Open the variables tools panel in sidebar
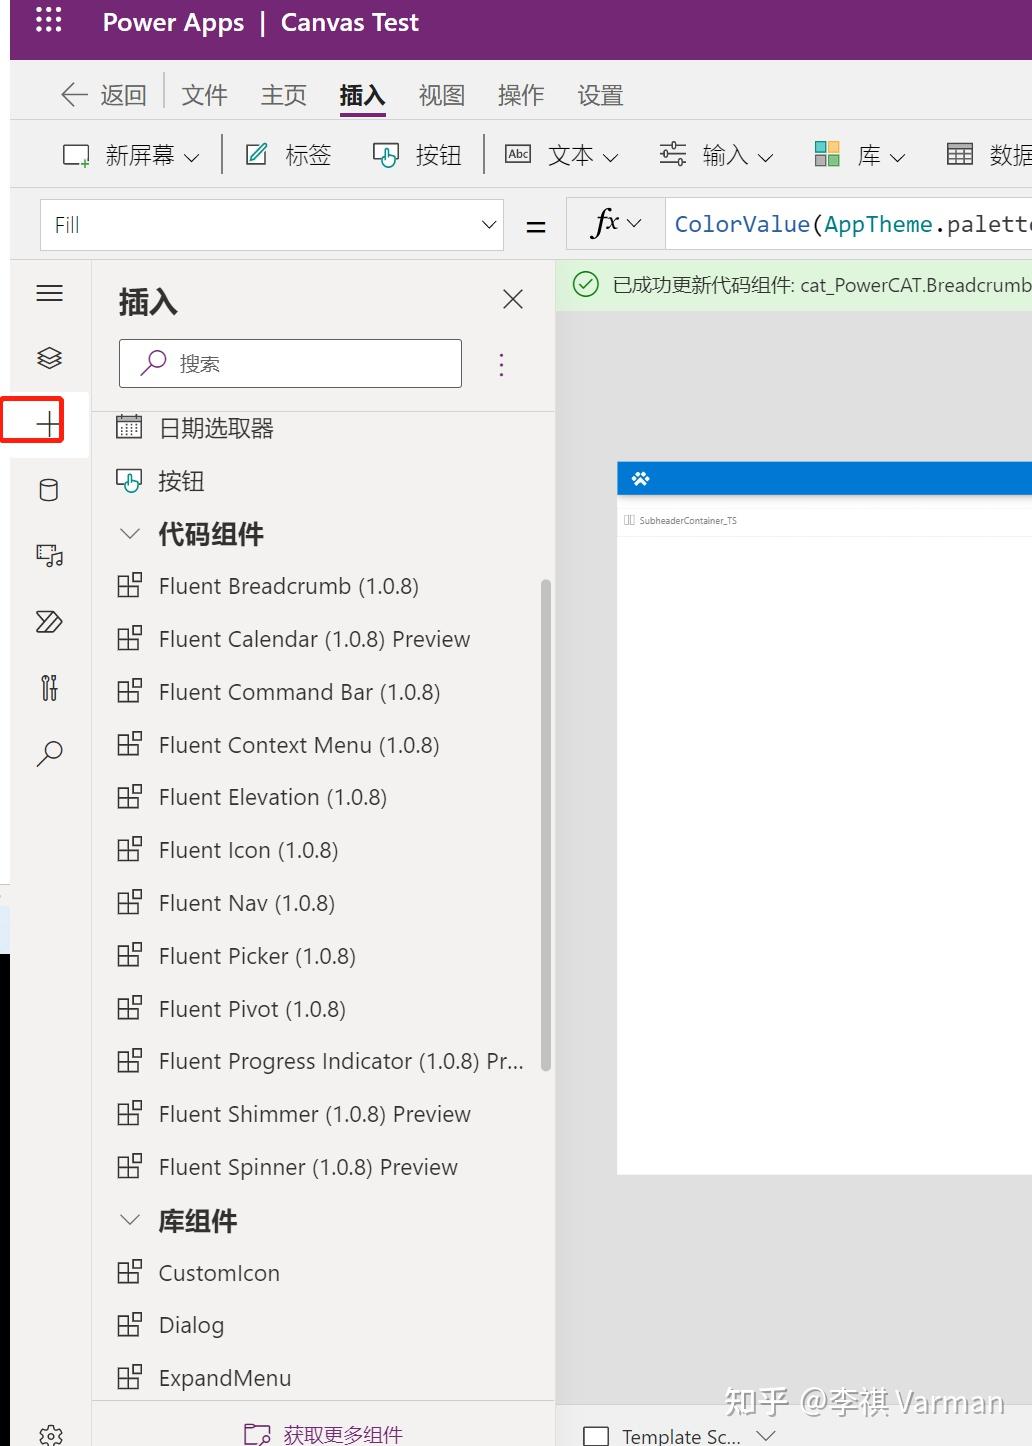This screenshot has height=1446, width=1032. click(x=49, y=688)
